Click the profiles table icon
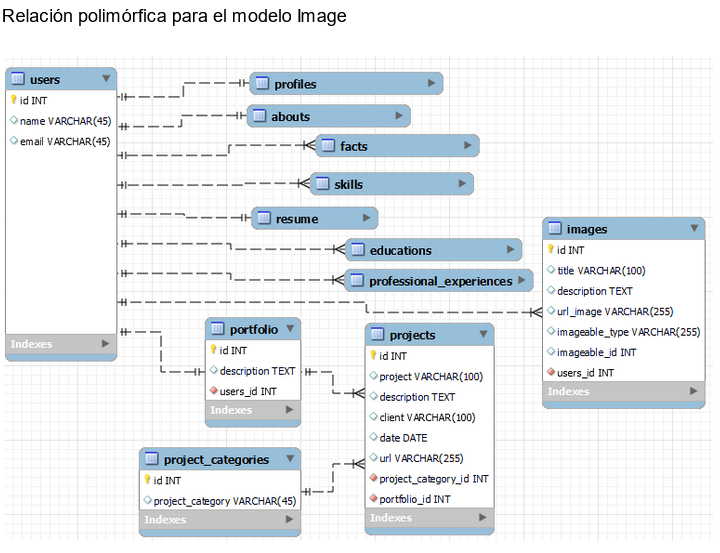The width and height of the screenshot is (720, 553). tap(261, 84)
